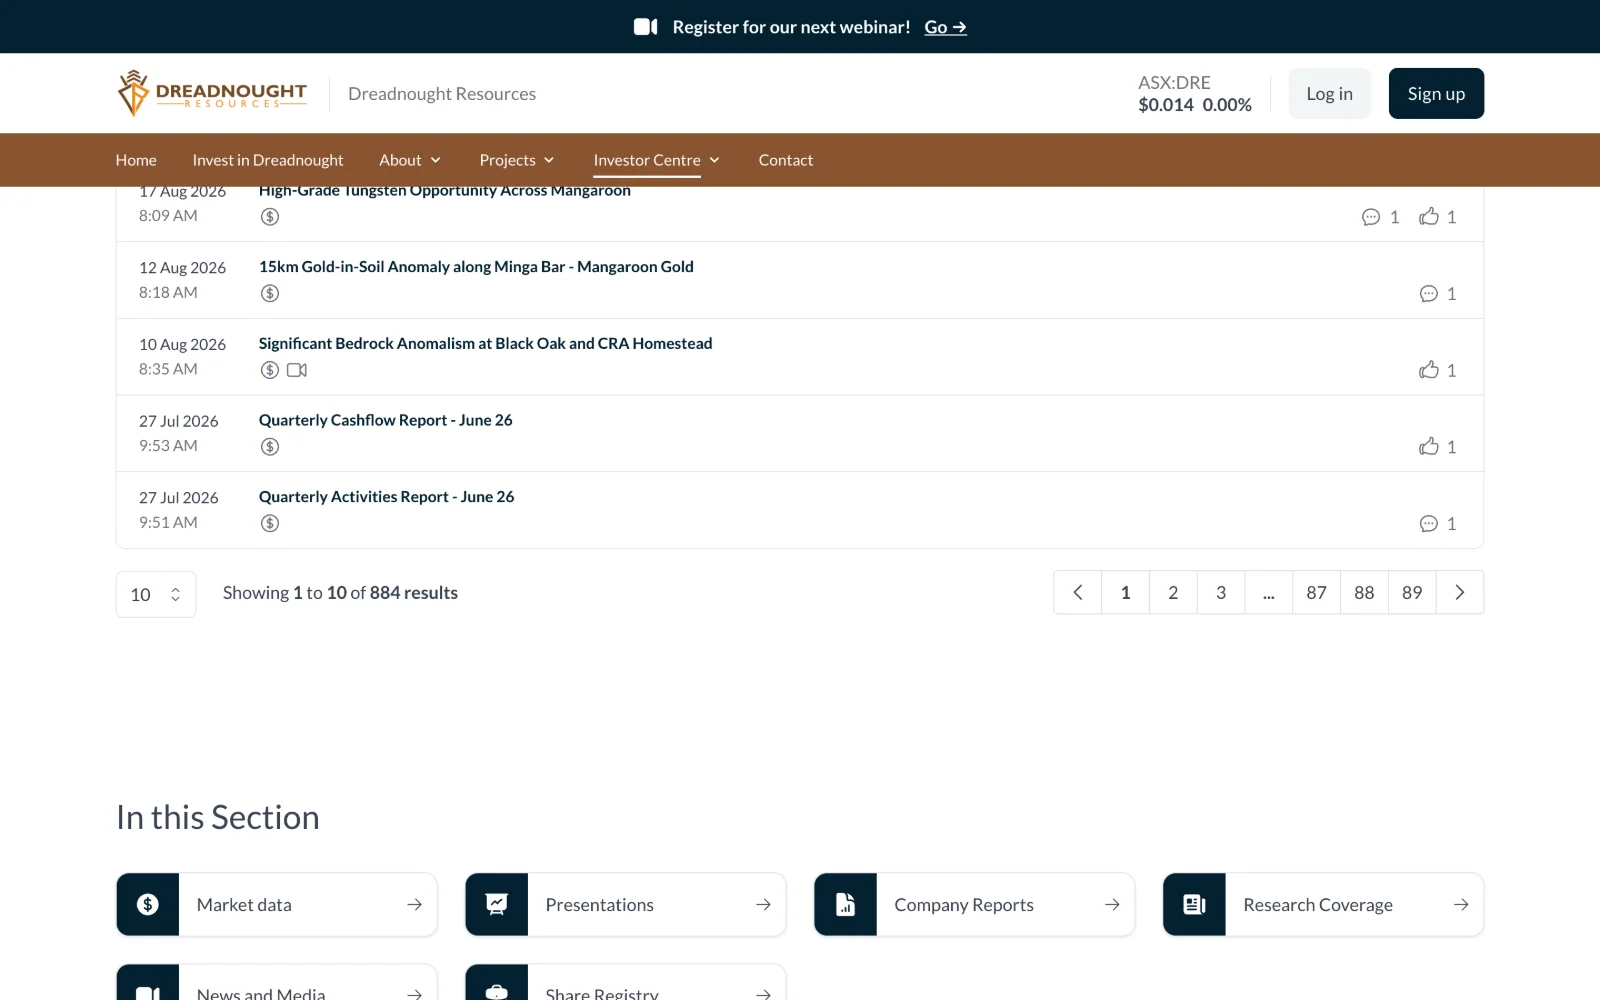1600x1000 pixels.
Task: Click dollar icon under Significant Bedrock Anomalism
Action: [270, 370]
